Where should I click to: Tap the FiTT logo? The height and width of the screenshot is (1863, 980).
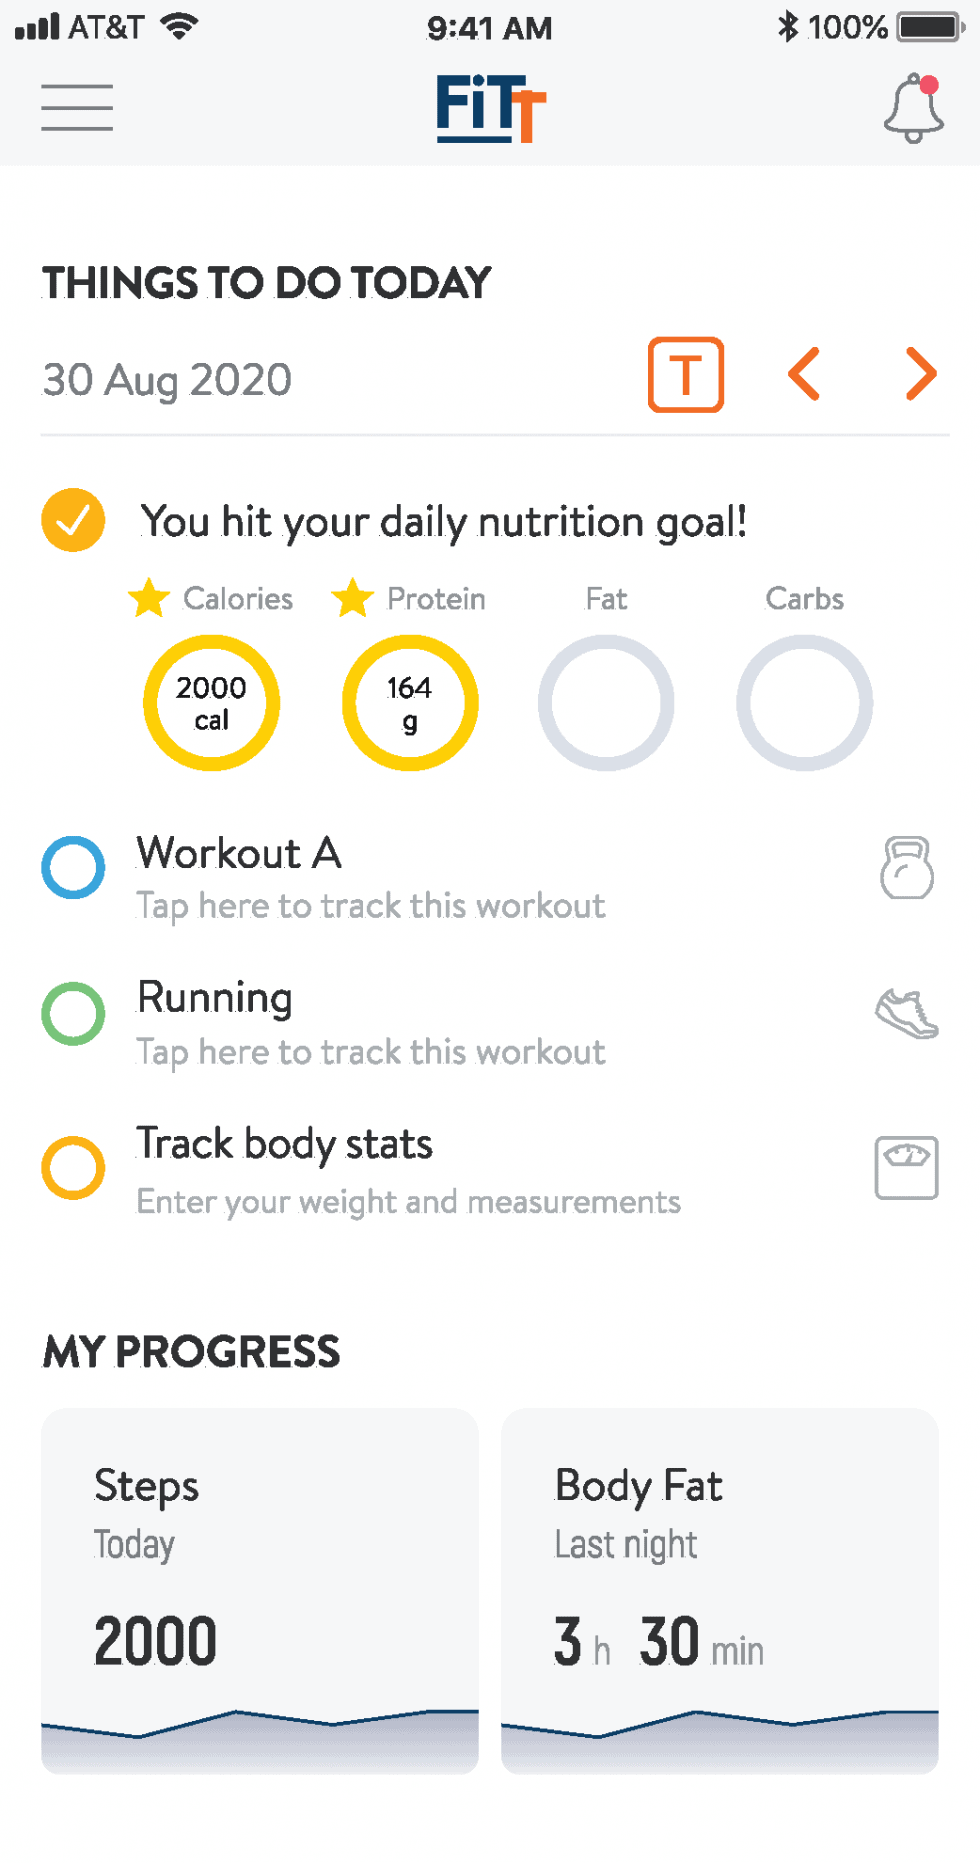point(490,108)
